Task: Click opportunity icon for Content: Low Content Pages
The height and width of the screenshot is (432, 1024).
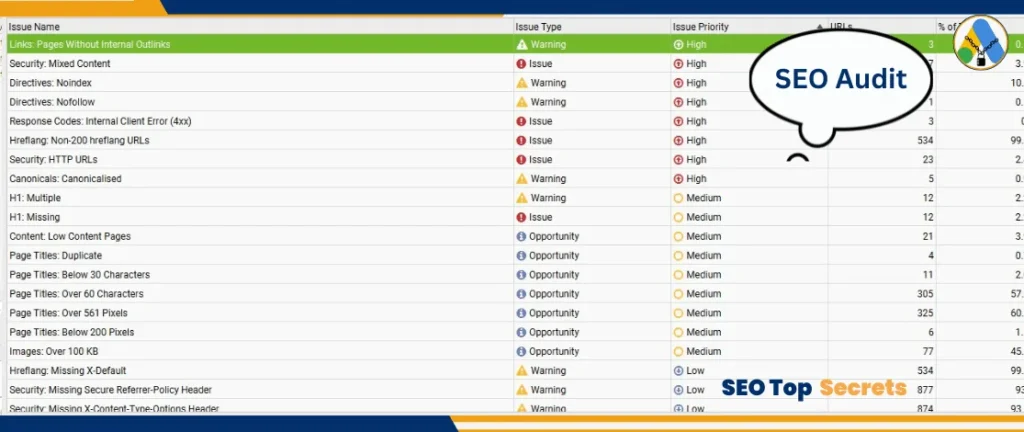Action: click(x=521, y=237)
